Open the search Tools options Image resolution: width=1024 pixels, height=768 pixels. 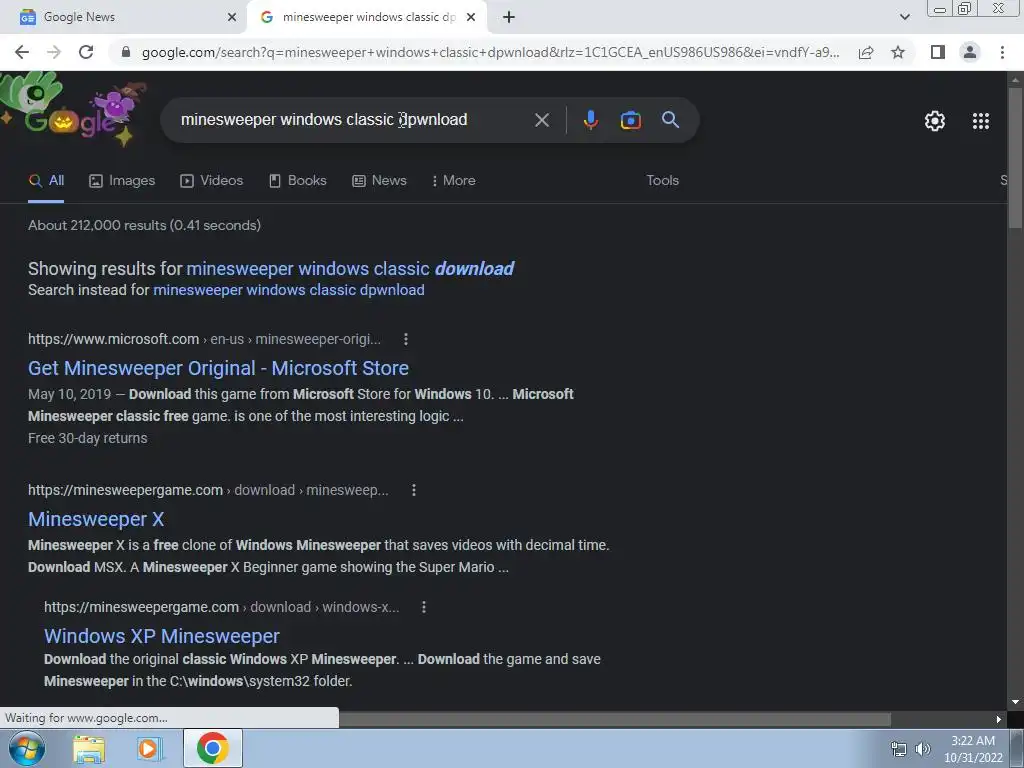pyautogui.click(x=662, y=181)
